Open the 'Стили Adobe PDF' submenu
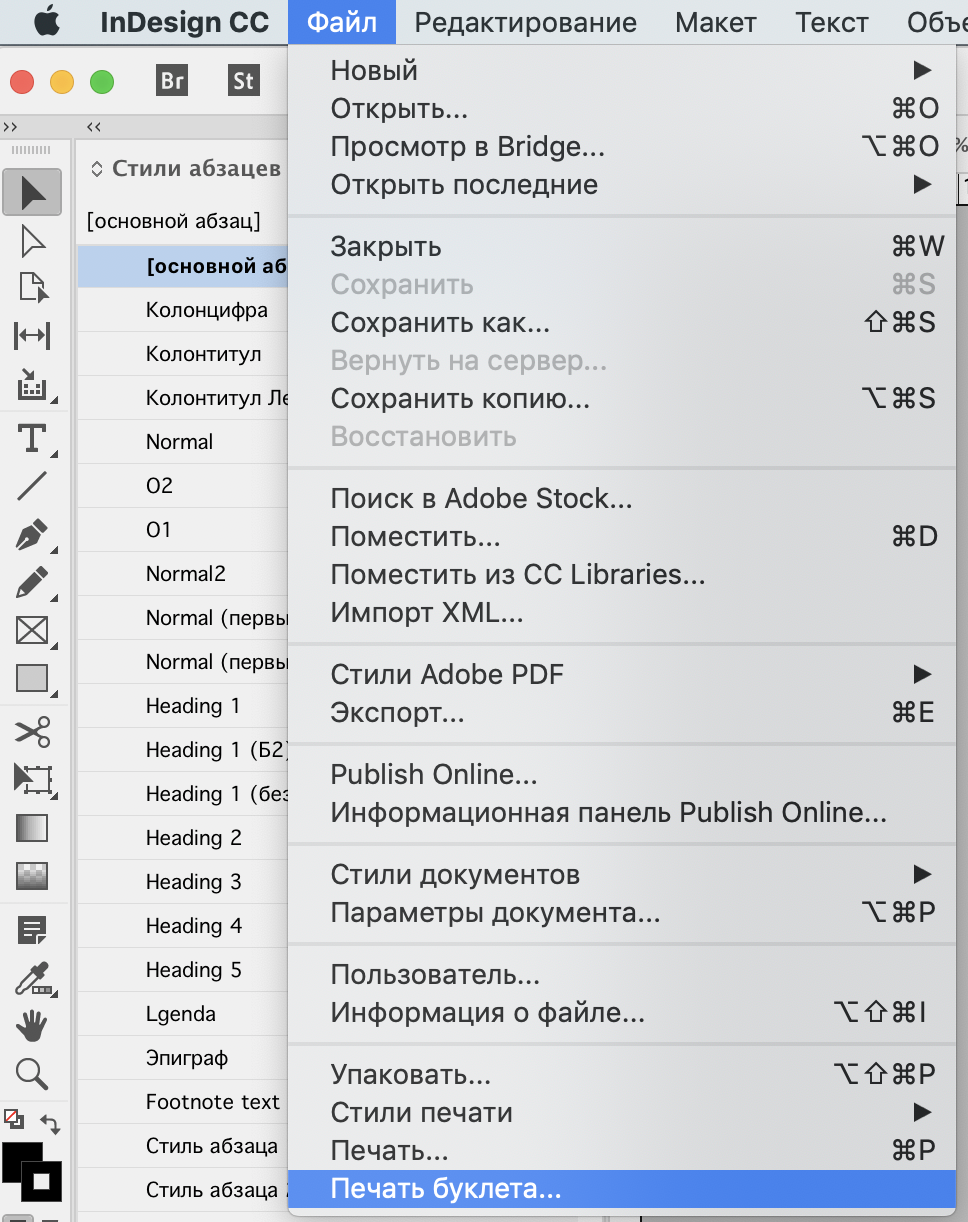Image resolution: width=968 pixels, height=1222 pixels. [921, 674]
